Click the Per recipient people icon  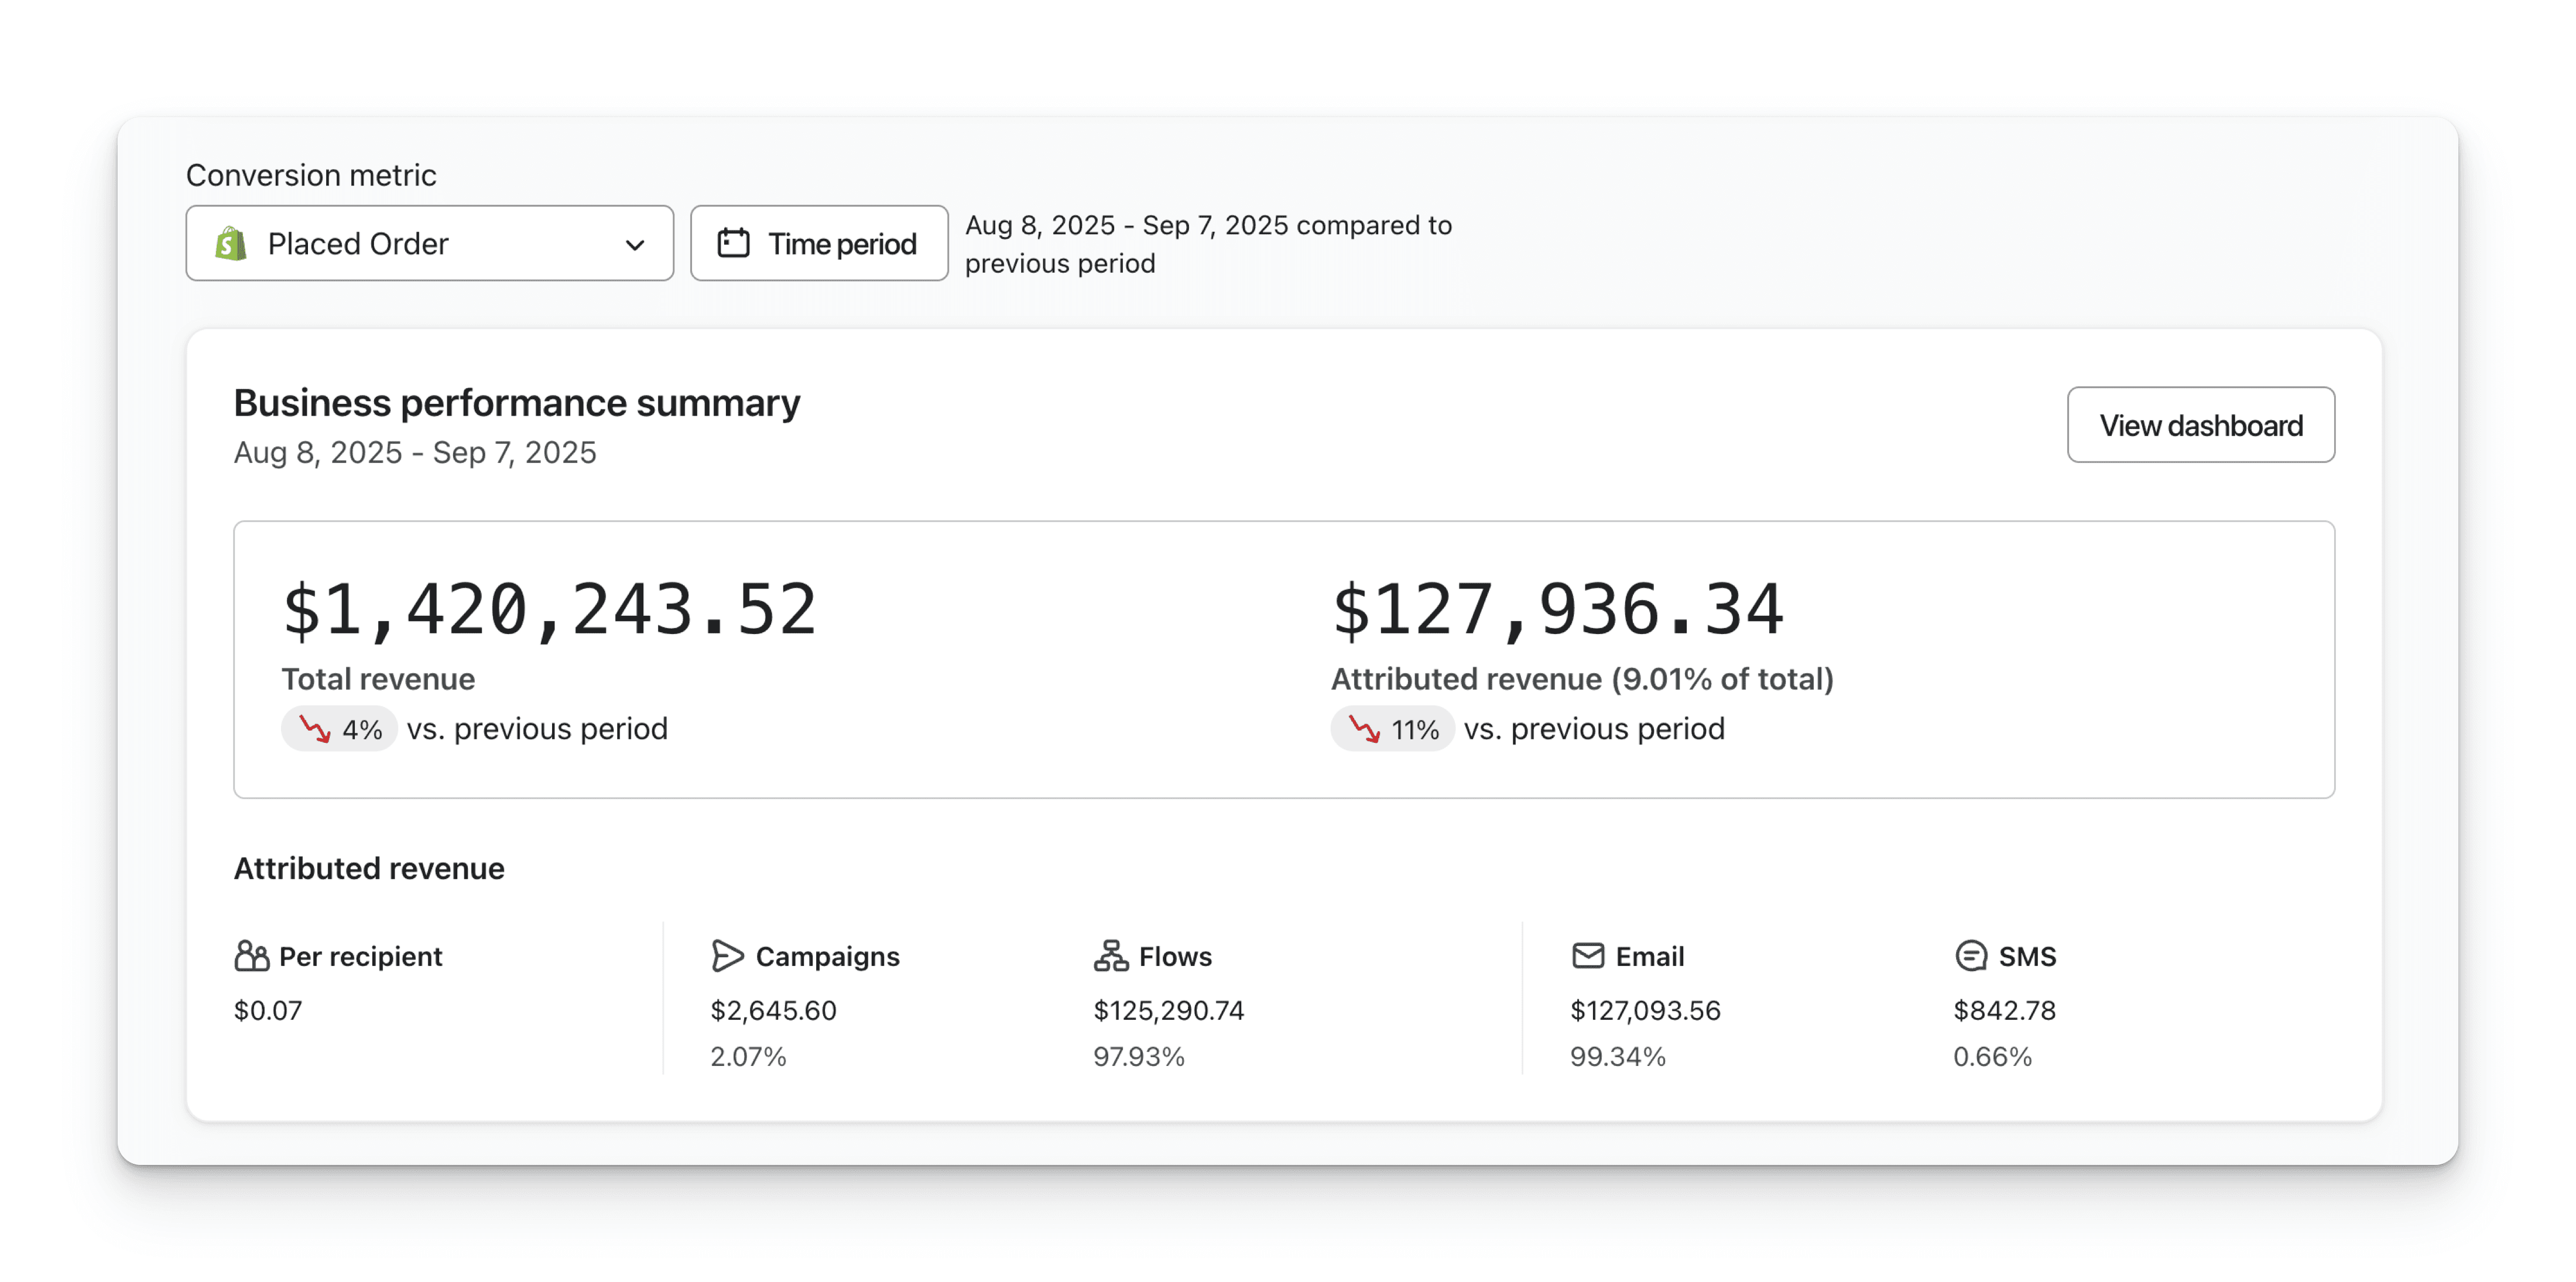tap(251, 956)
